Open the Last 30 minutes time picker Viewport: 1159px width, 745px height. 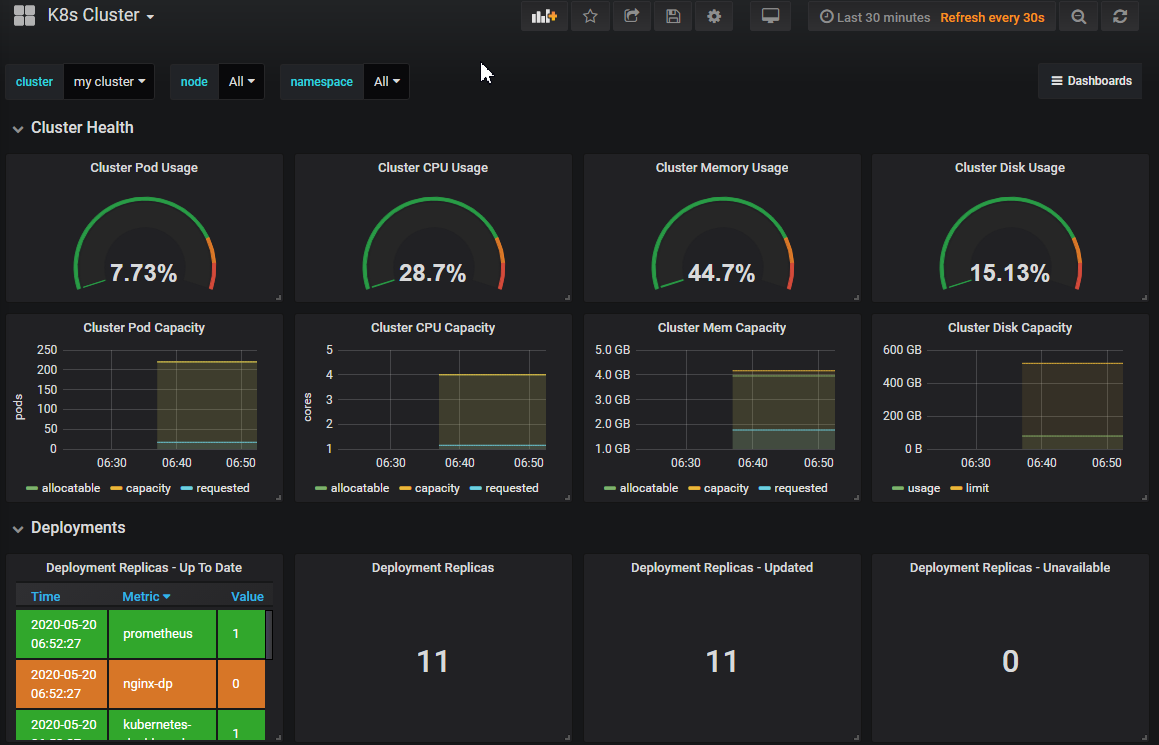click(873, 15)
